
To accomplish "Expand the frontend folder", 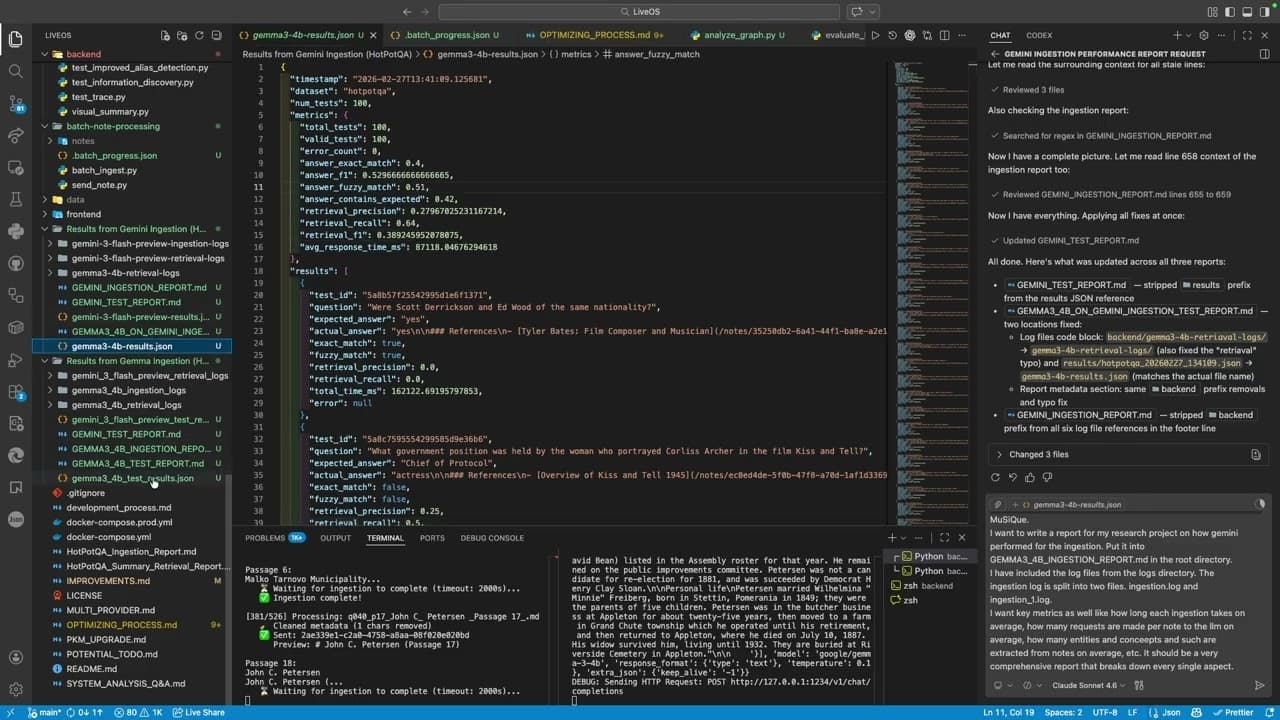I will pos(83,214).
